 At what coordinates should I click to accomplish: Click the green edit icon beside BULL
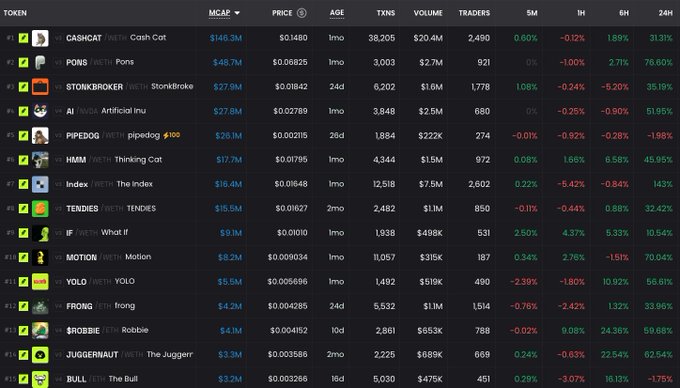tap(23, 379)
